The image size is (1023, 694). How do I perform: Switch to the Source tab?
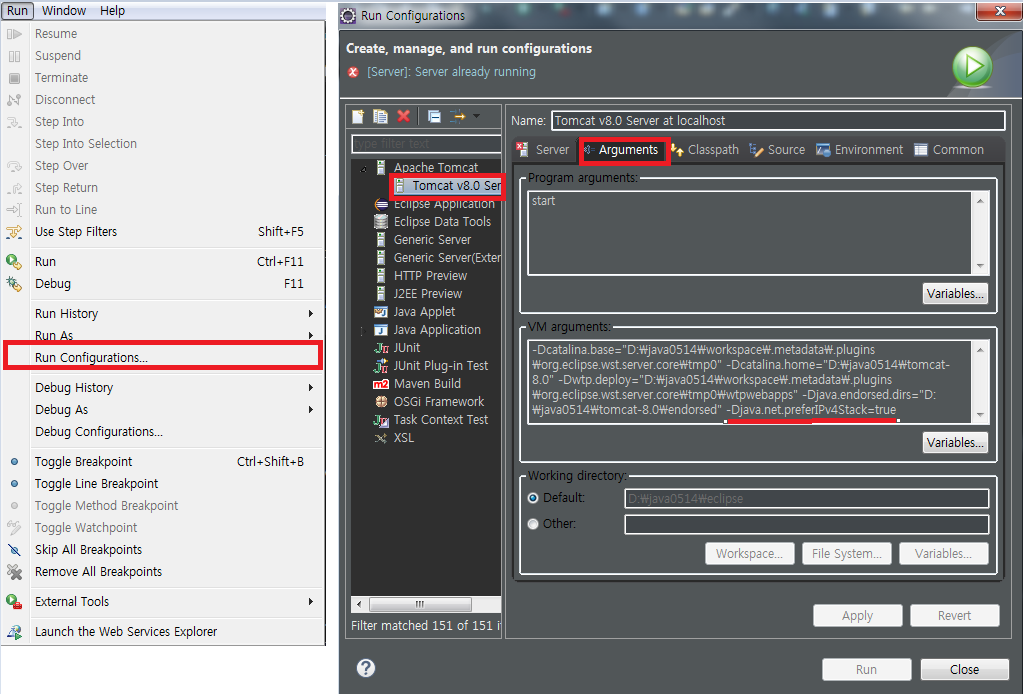pos(777,150)
